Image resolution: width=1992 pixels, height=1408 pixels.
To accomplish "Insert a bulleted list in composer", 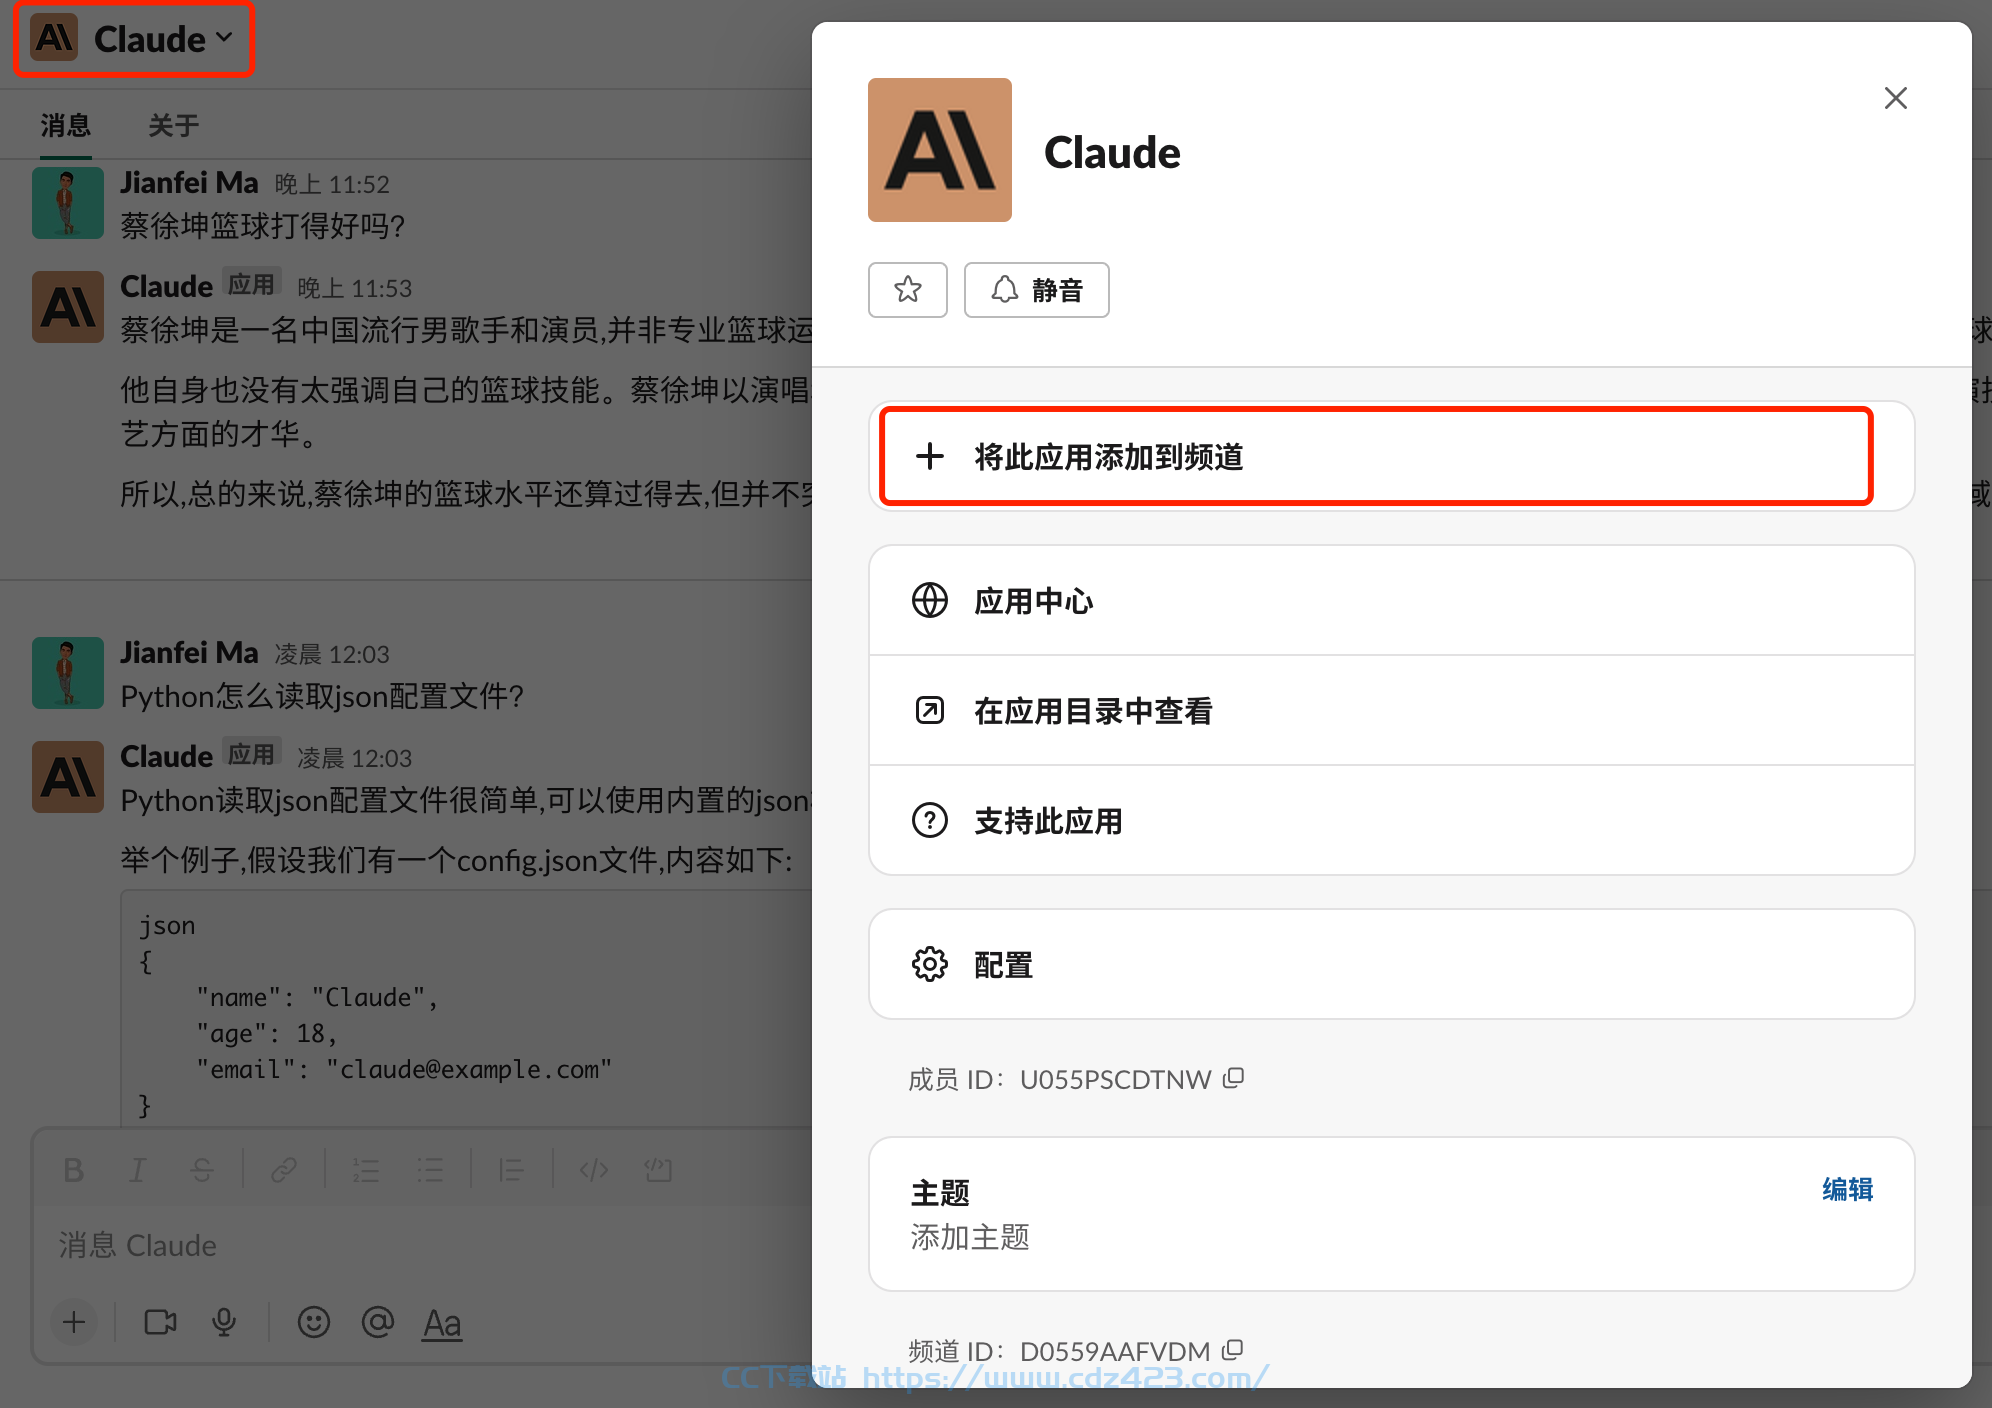I will (x=429, y=1170).
